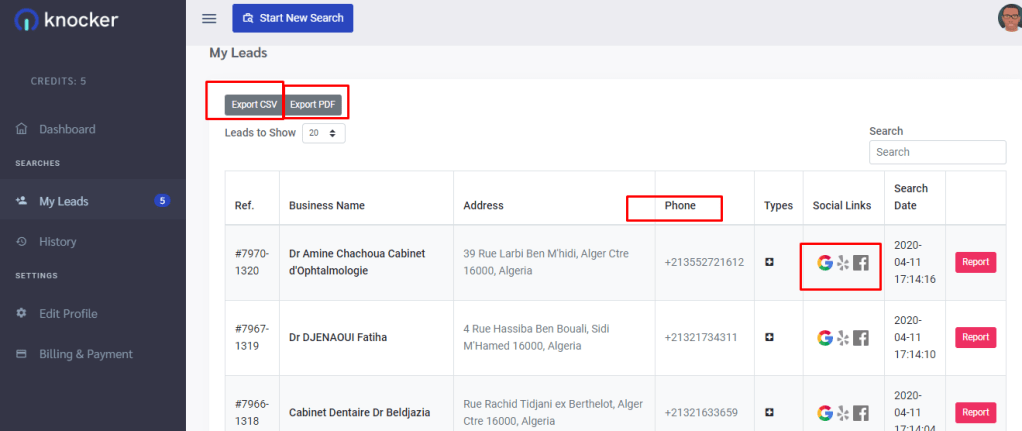Open Facebook icon for Dr Amine Chachoua

(861, 263)
